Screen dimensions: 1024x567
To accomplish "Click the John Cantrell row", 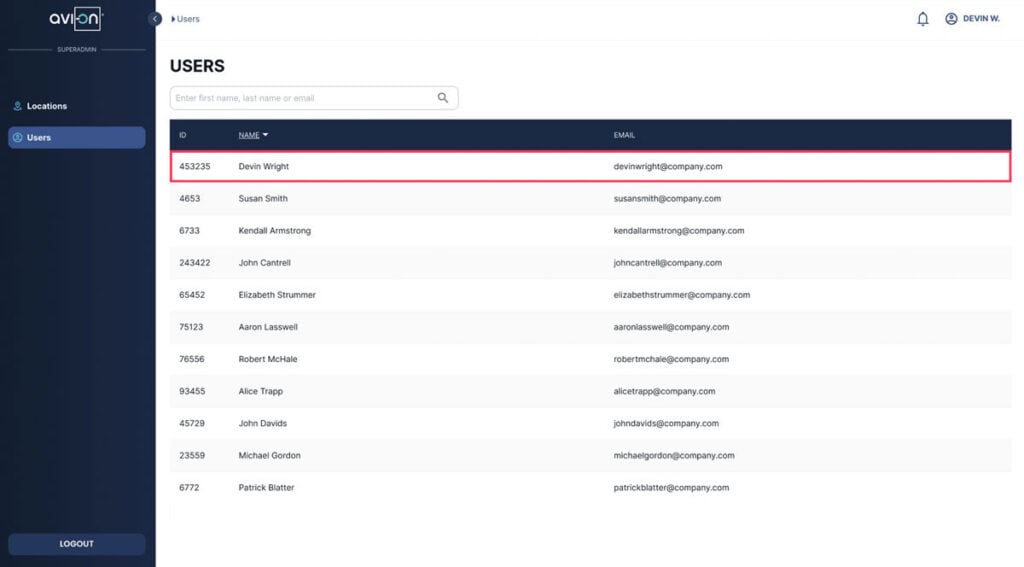I will [x=264, y=263].
